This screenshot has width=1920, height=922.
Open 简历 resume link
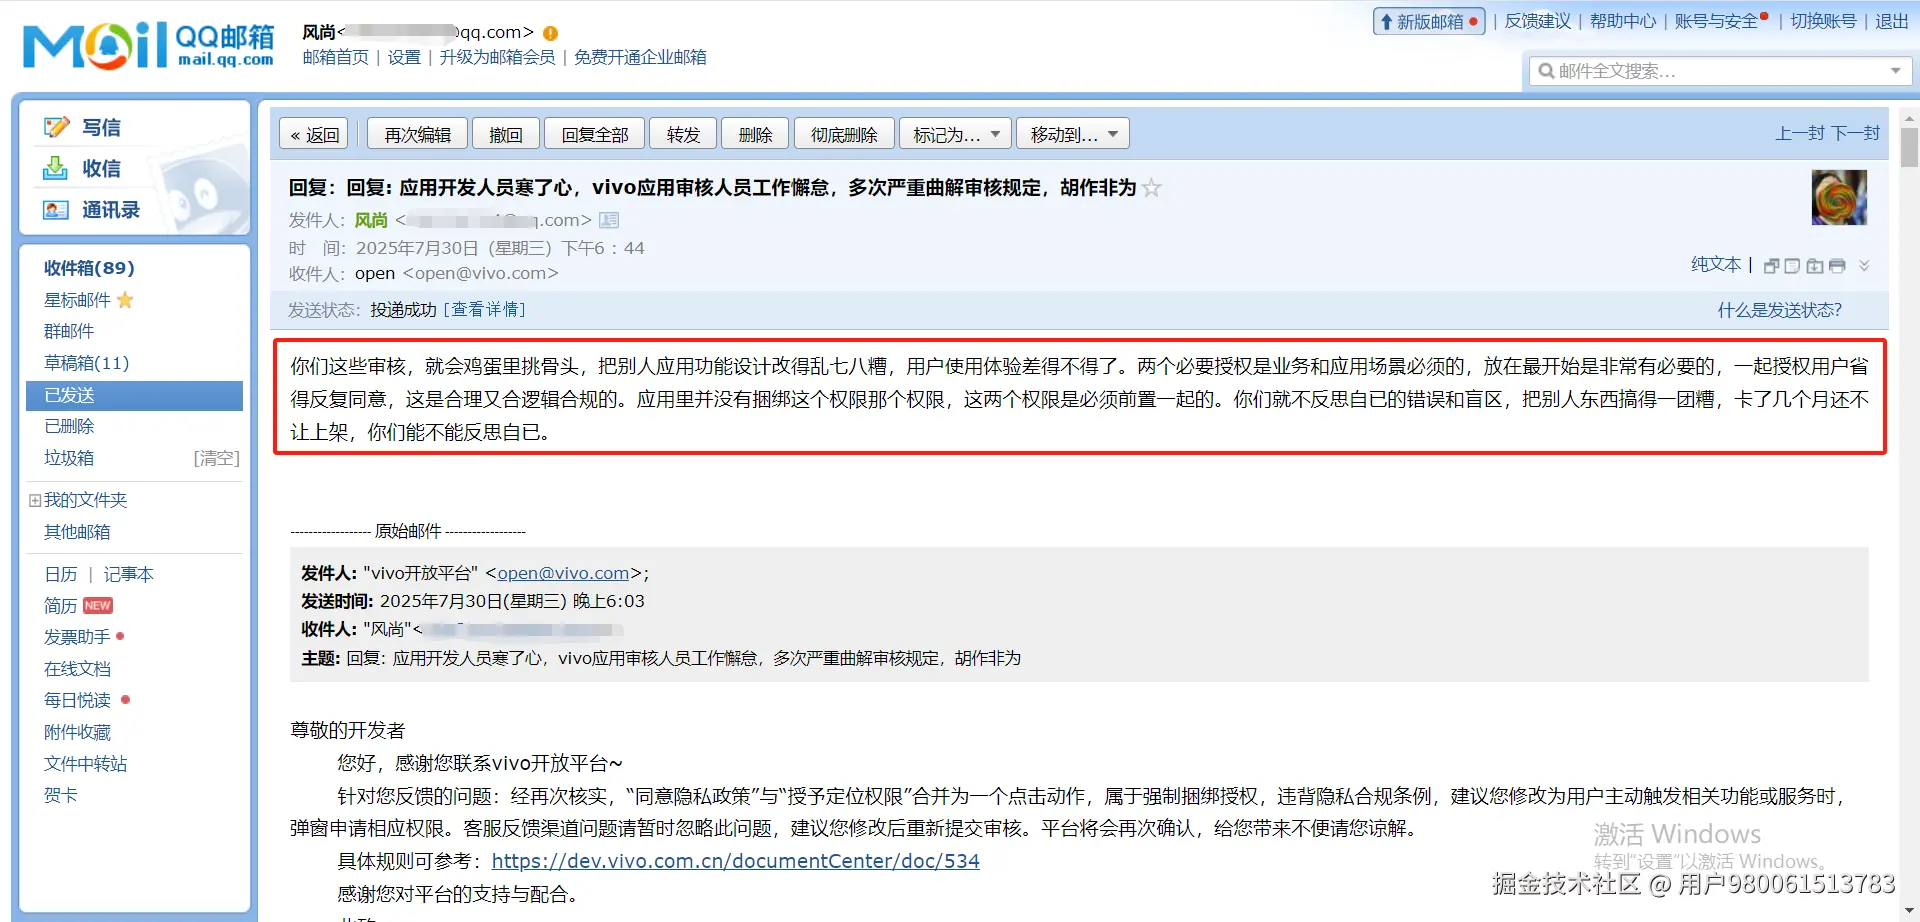coord(60,606)
